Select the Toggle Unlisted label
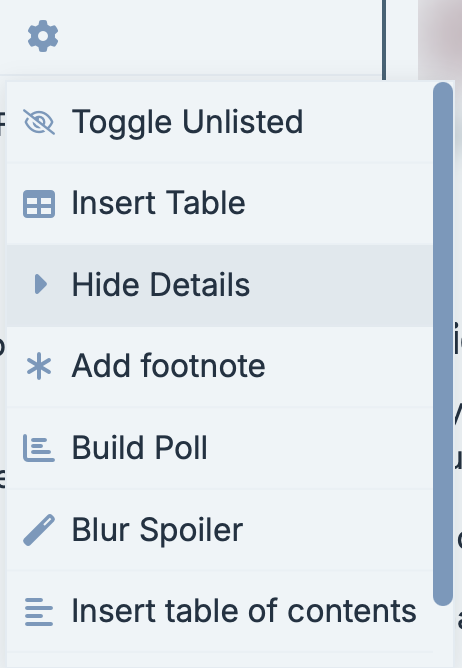The height and width of the screenshot is (668, 462). coord(188,122)
